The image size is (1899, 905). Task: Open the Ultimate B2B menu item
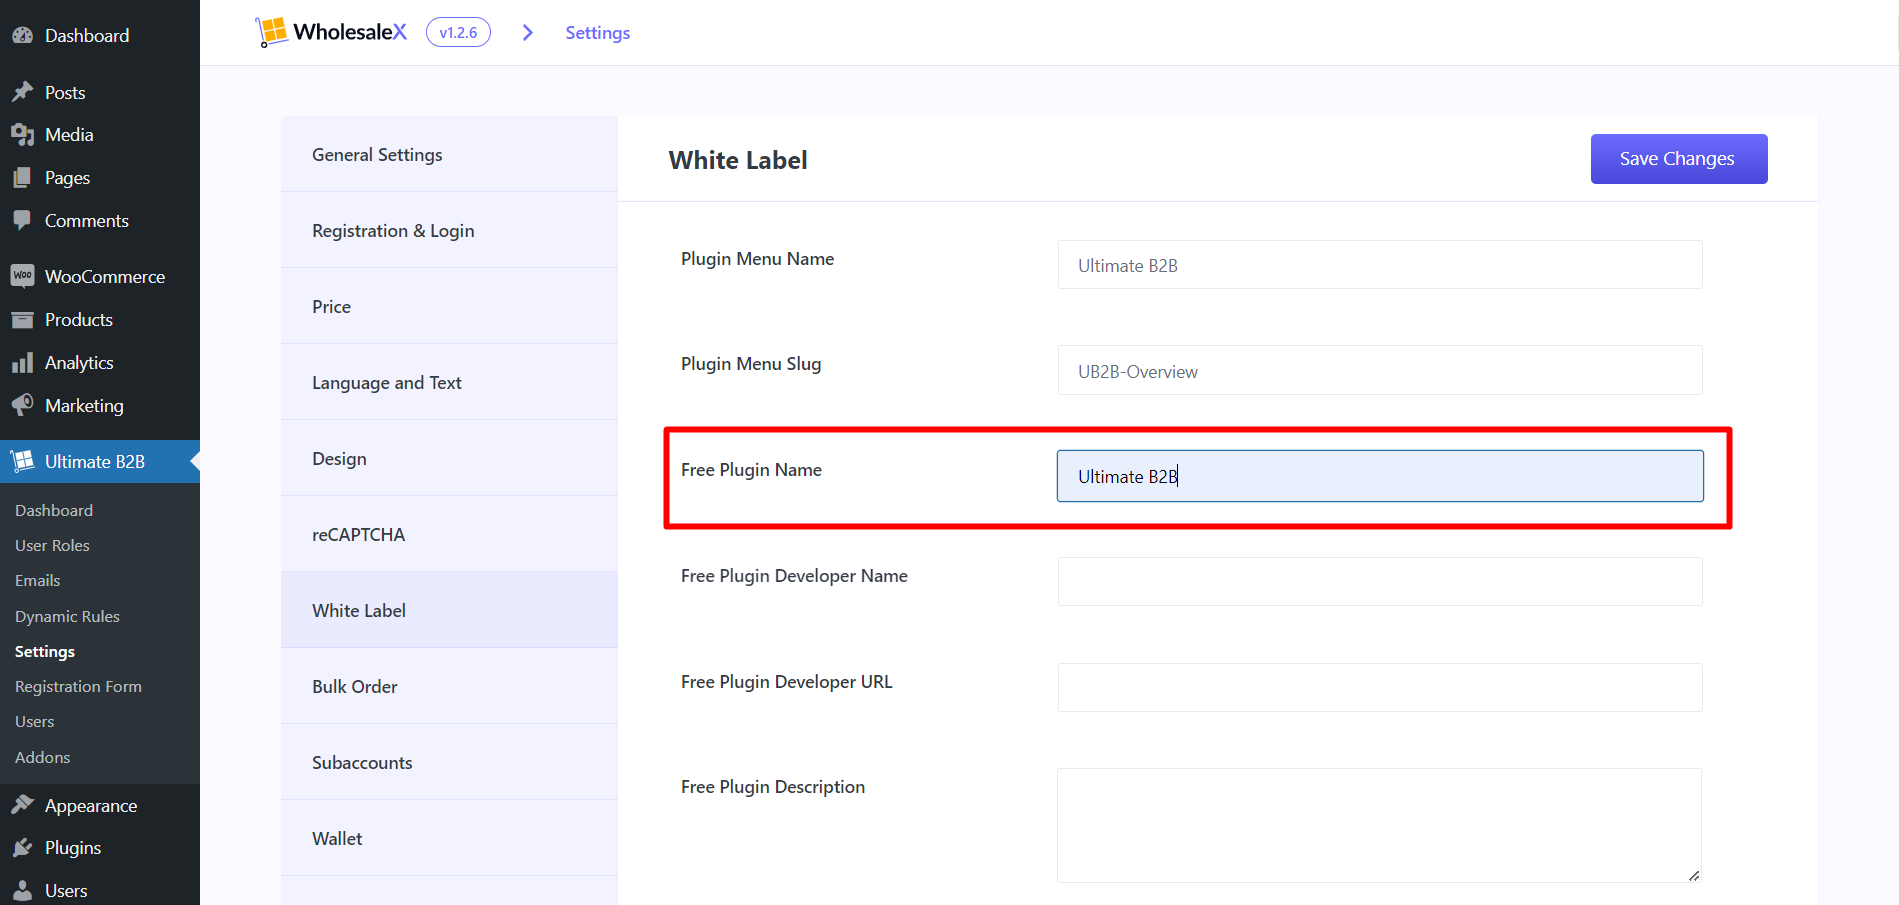100,461
